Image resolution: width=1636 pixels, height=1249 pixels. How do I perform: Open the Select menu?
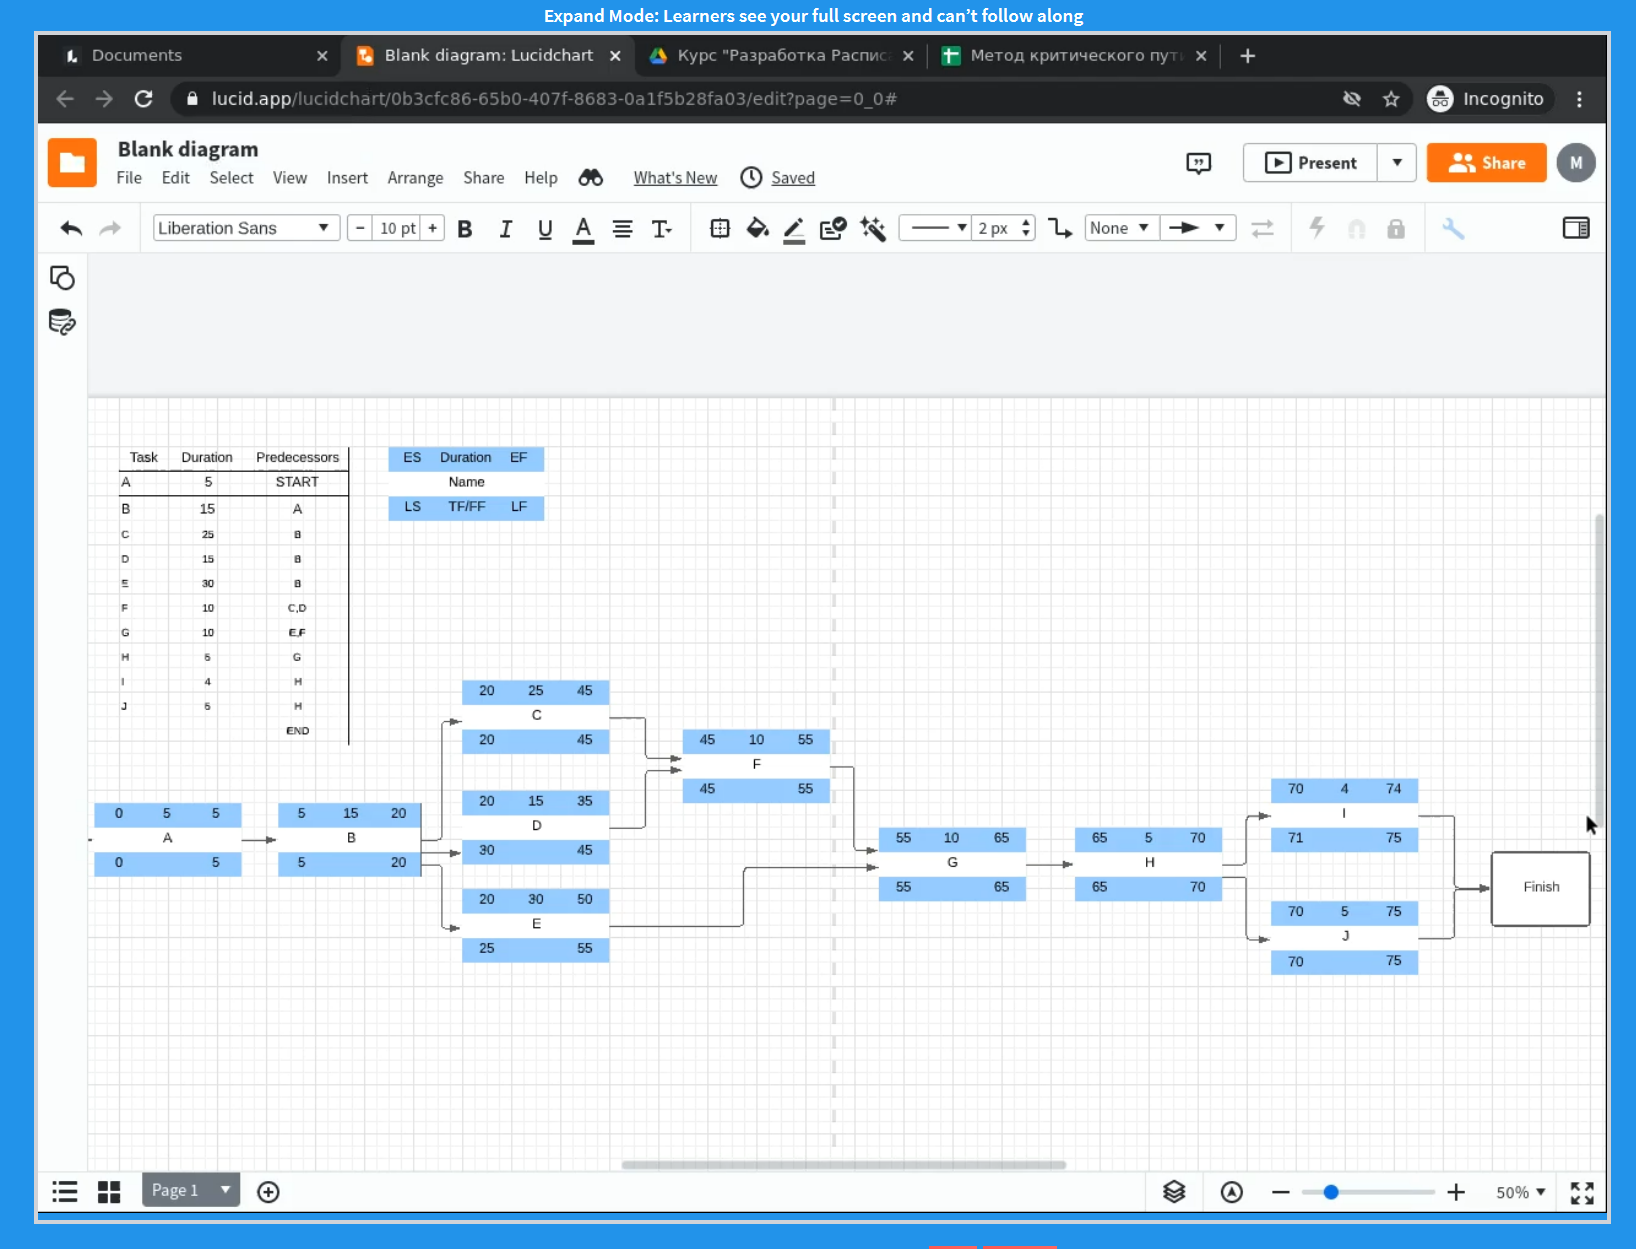click(231, 178)
